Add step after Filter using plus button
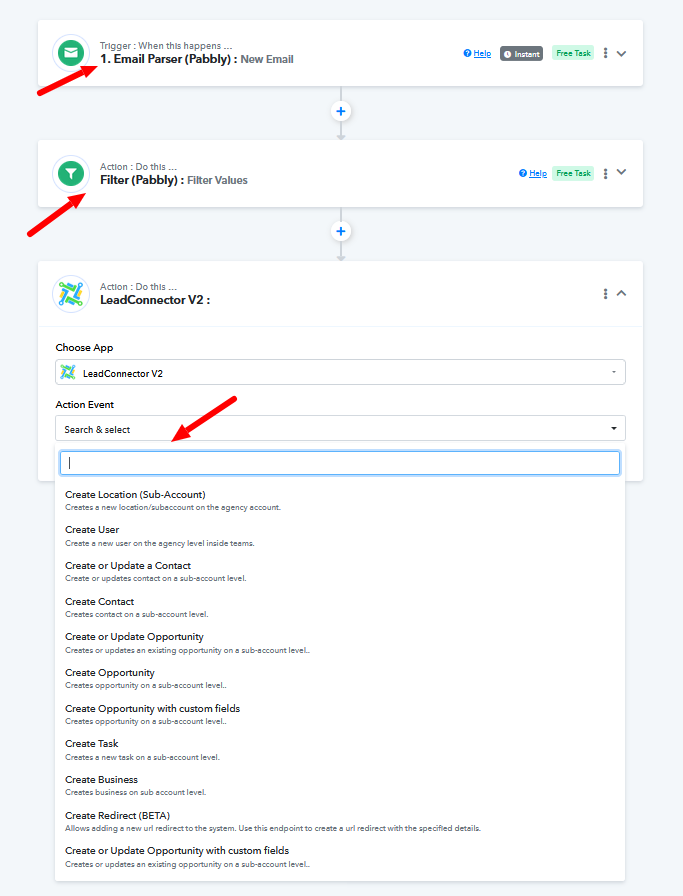 [x=341, y=231]
